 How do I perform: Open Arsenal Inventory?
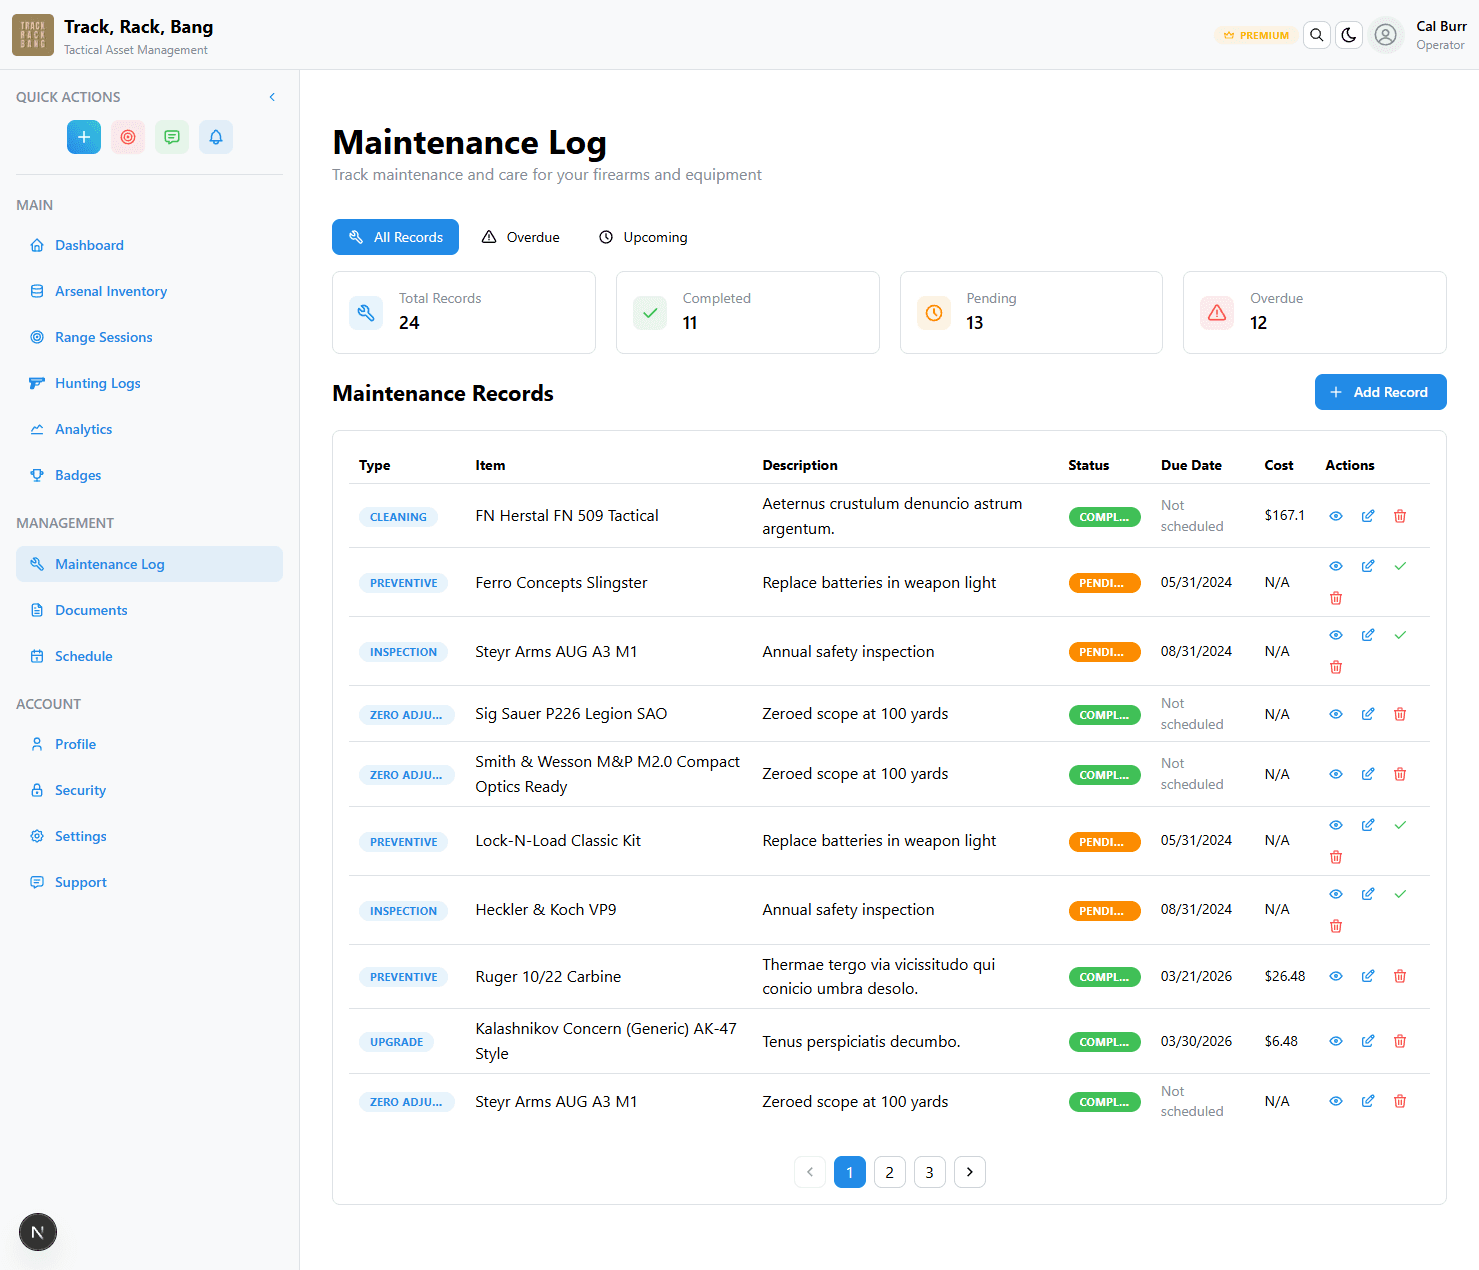pos(149,291)
